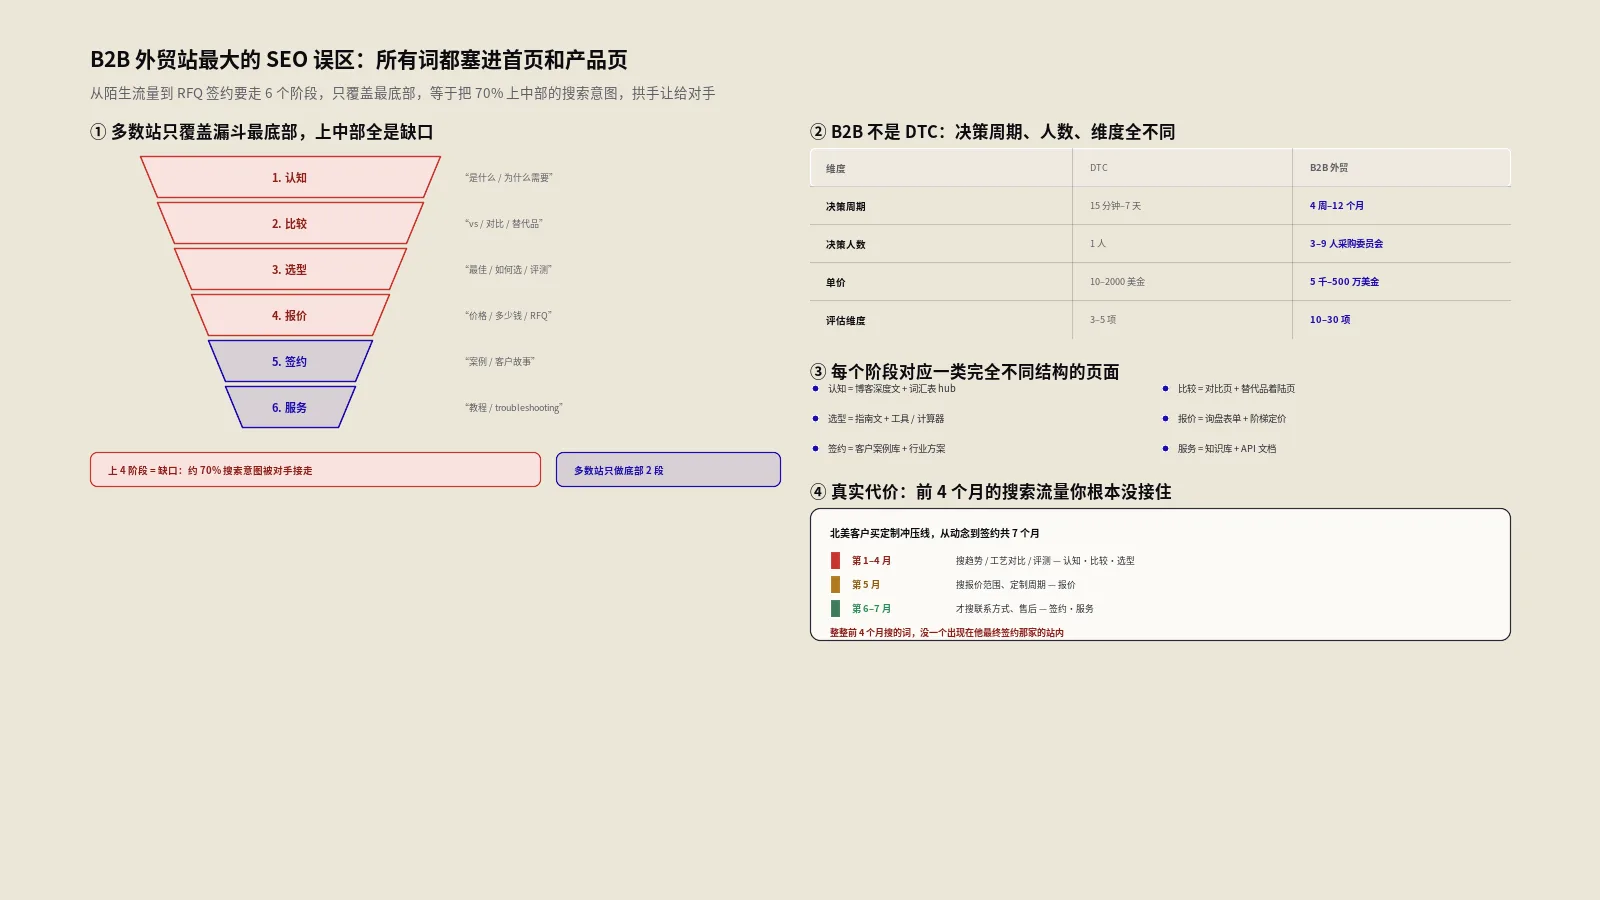
Task: Click the label “是什么 / 为什么需要”
Action: click(508, 178)
